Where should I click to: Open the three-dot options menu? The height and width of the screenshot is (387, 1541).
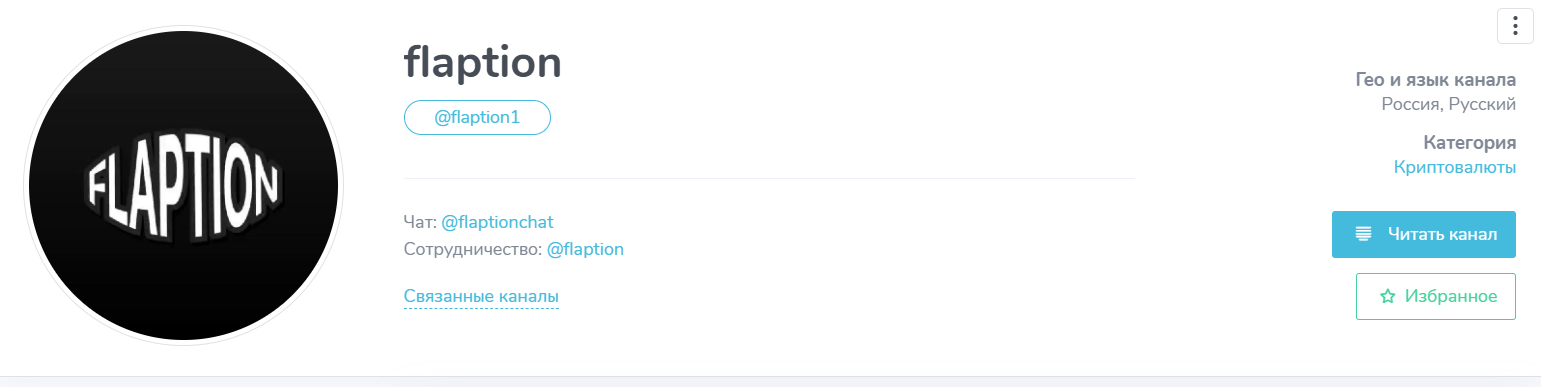tap(1515, 26)
